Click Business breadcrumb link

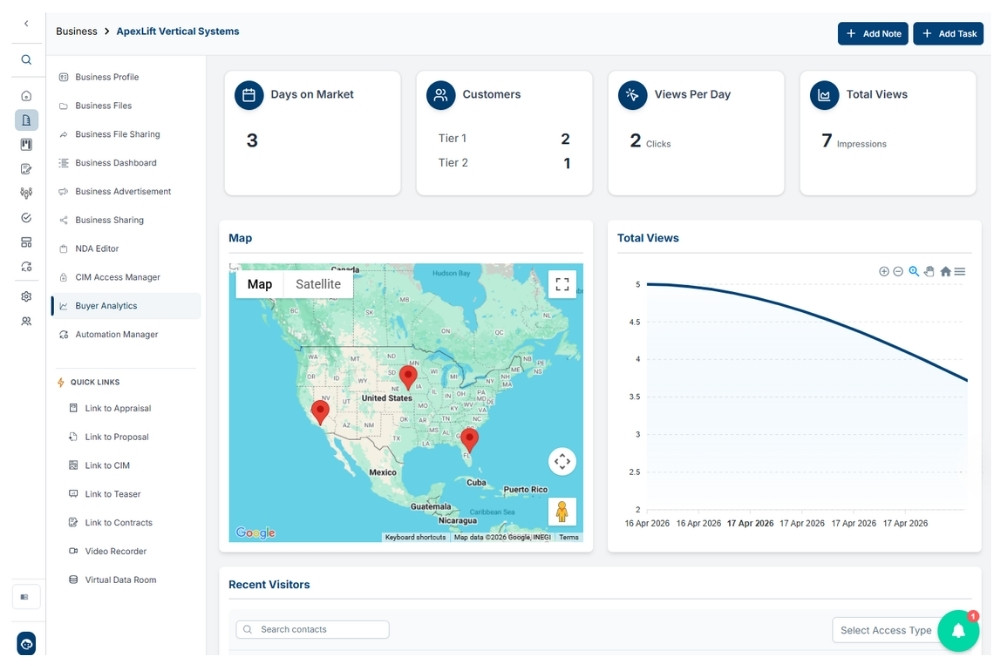pos(77,31)
